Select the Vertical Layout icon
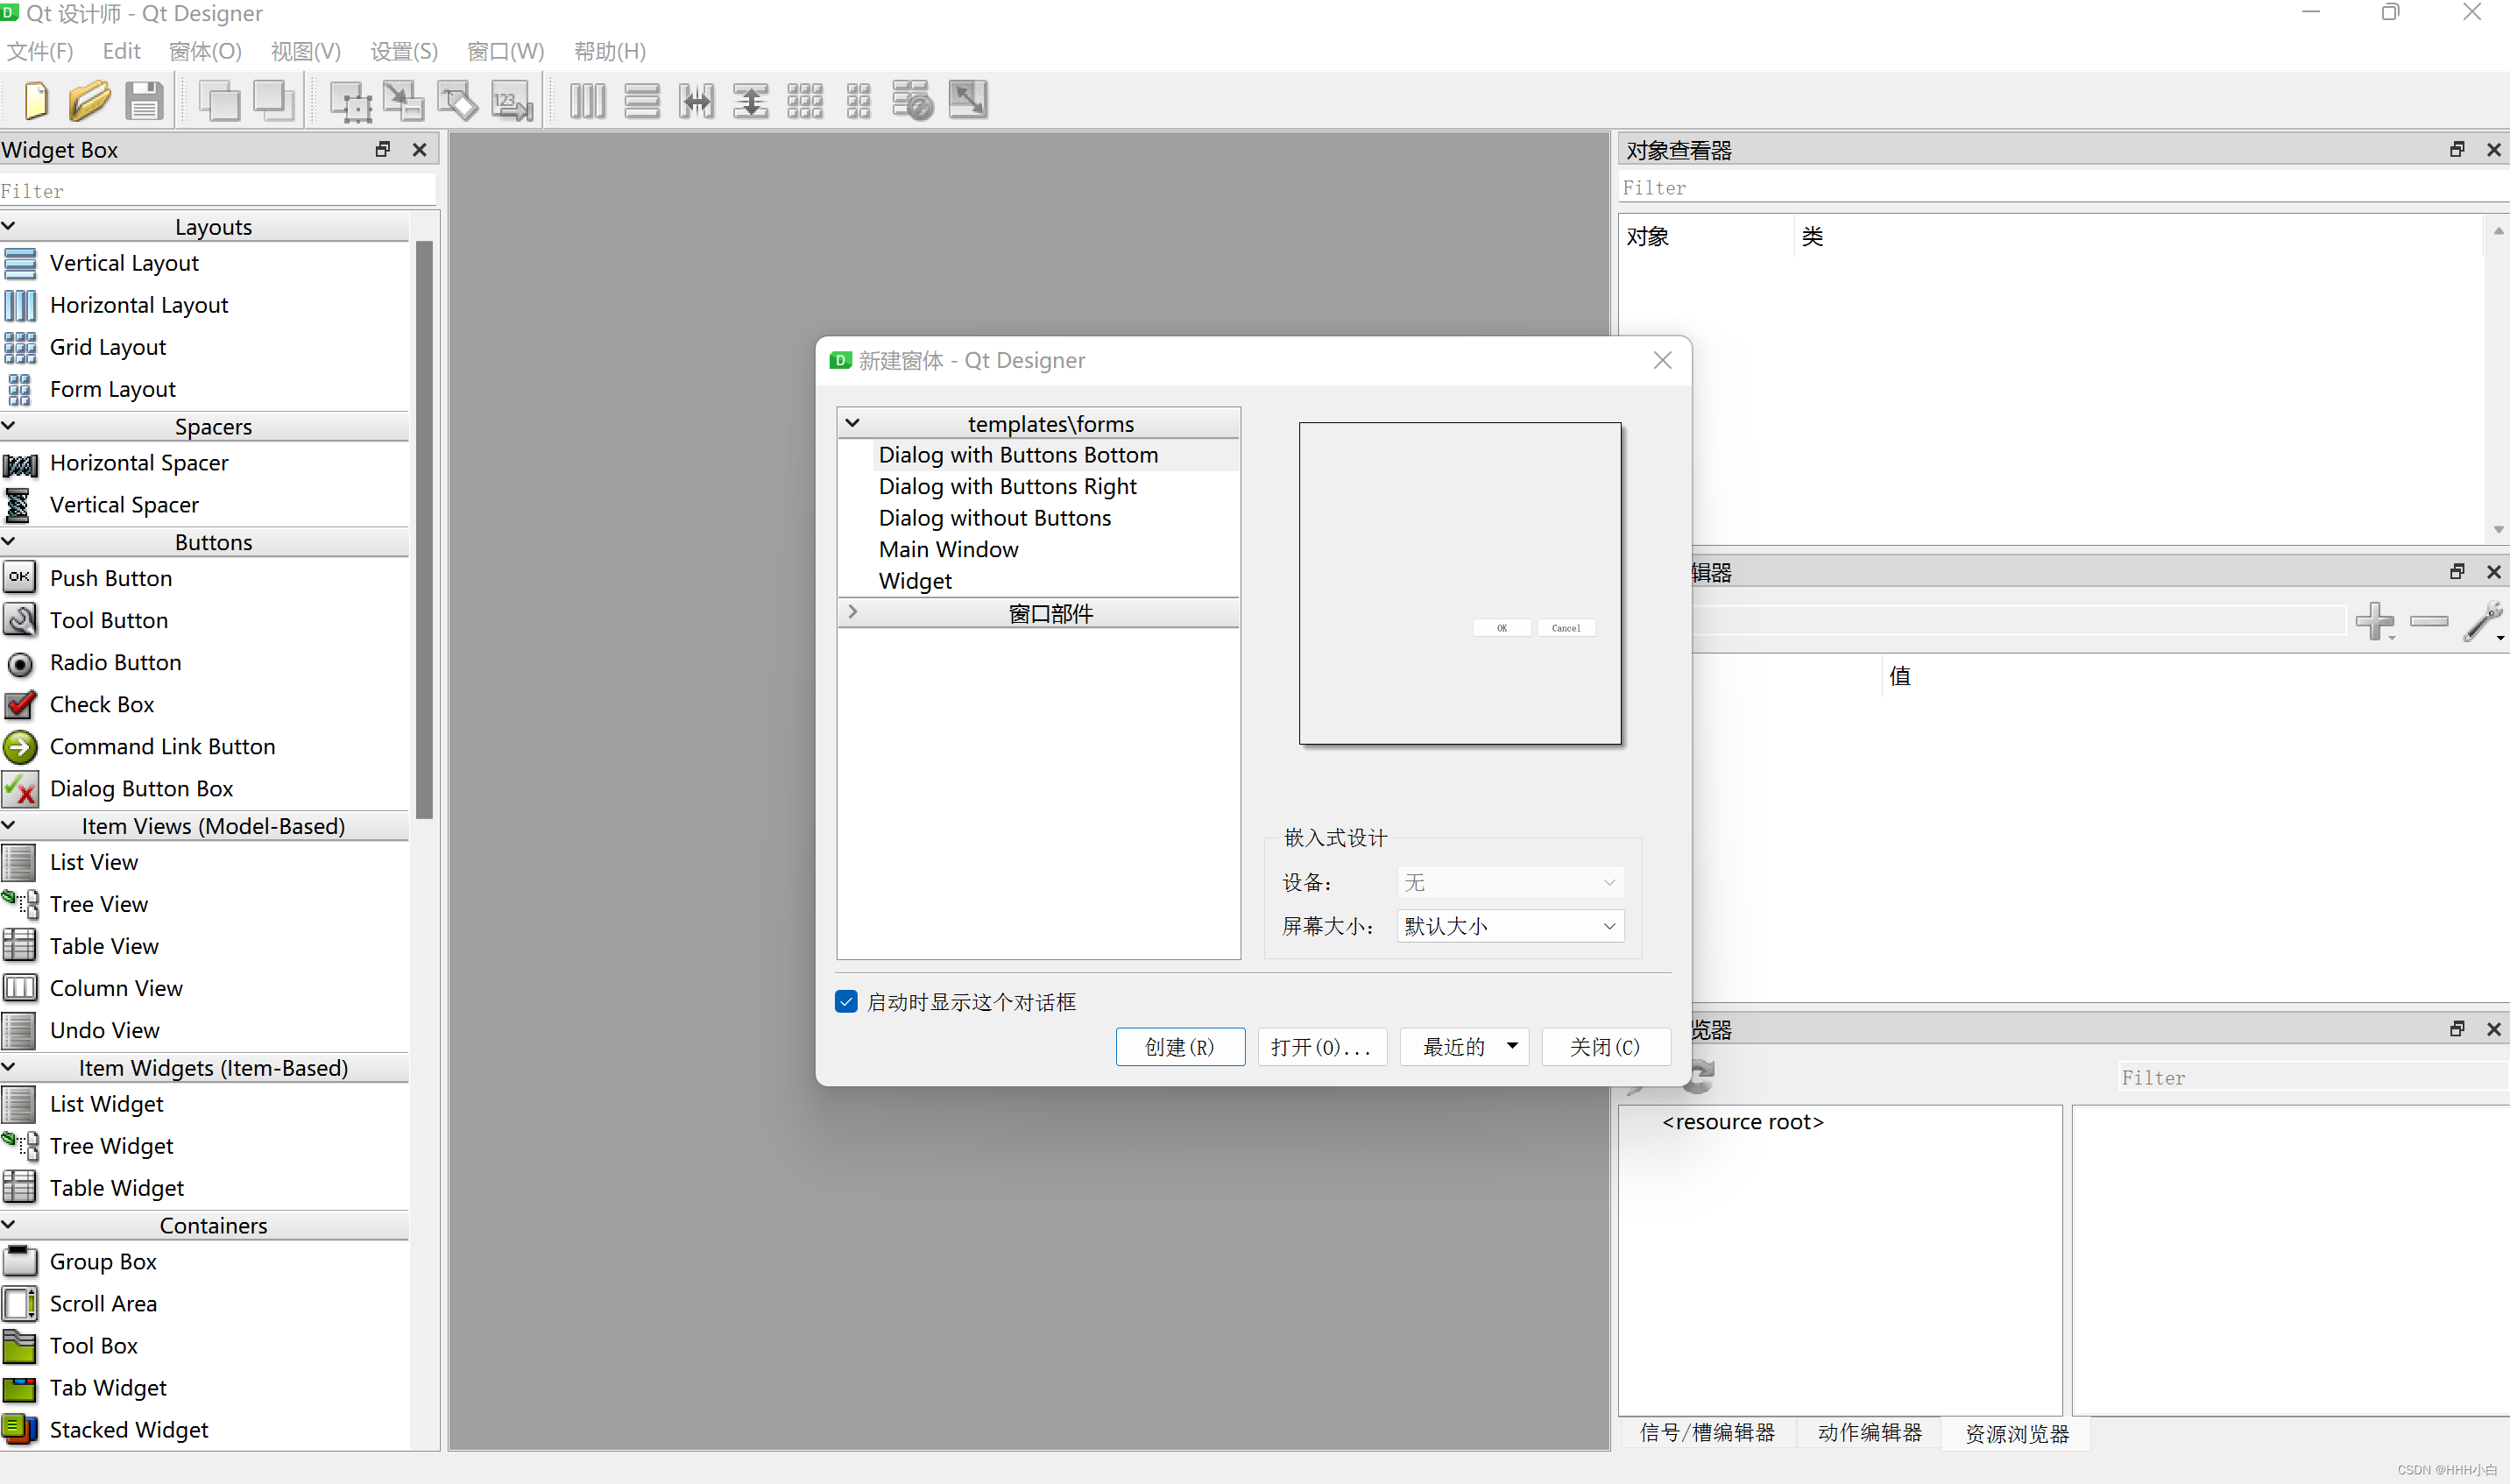This screenshot has width=2510, height=1484. point(19,261)
